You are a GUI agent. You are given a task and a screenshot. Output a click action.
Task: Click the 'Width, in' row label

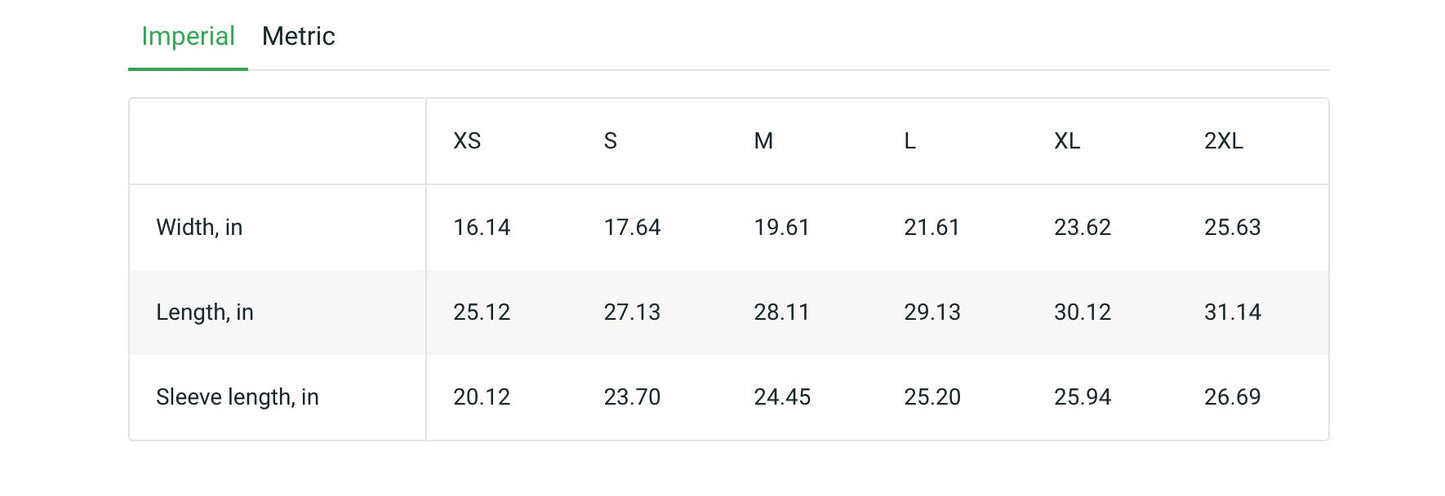(x=199, y=228)
